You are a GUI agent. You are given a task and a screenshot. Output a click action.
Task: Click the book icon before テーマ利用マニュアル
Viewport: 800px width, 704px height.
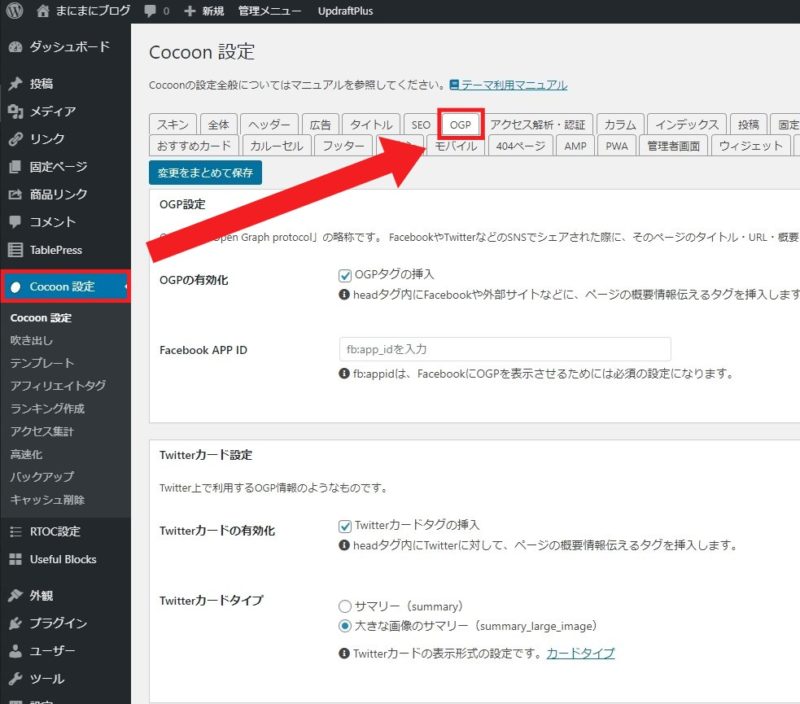(454, 85)
